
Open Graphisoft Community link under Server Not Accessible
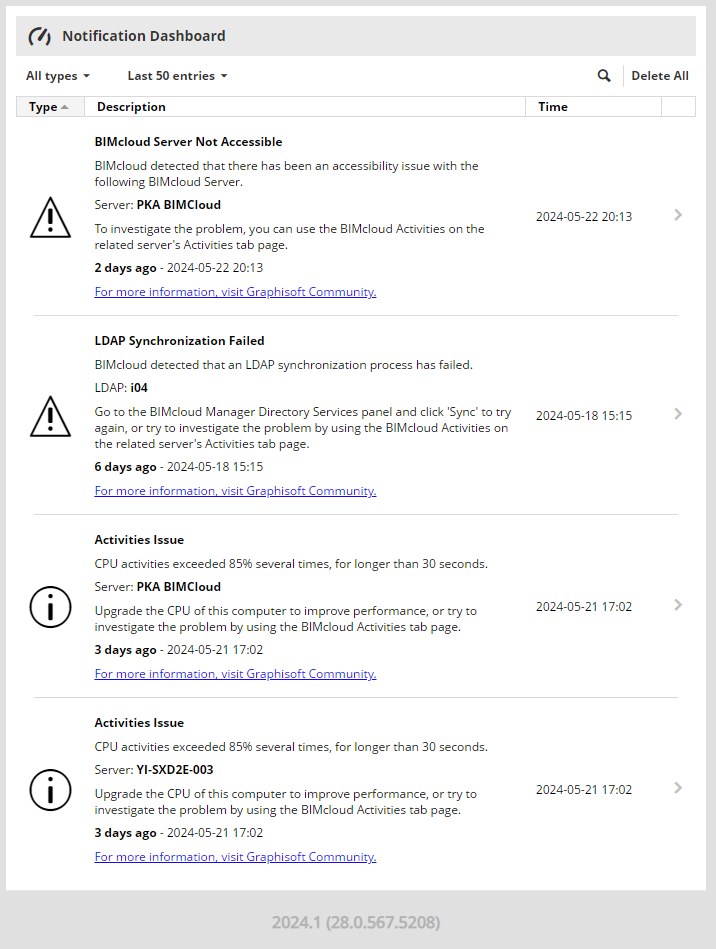coord(235,292)
